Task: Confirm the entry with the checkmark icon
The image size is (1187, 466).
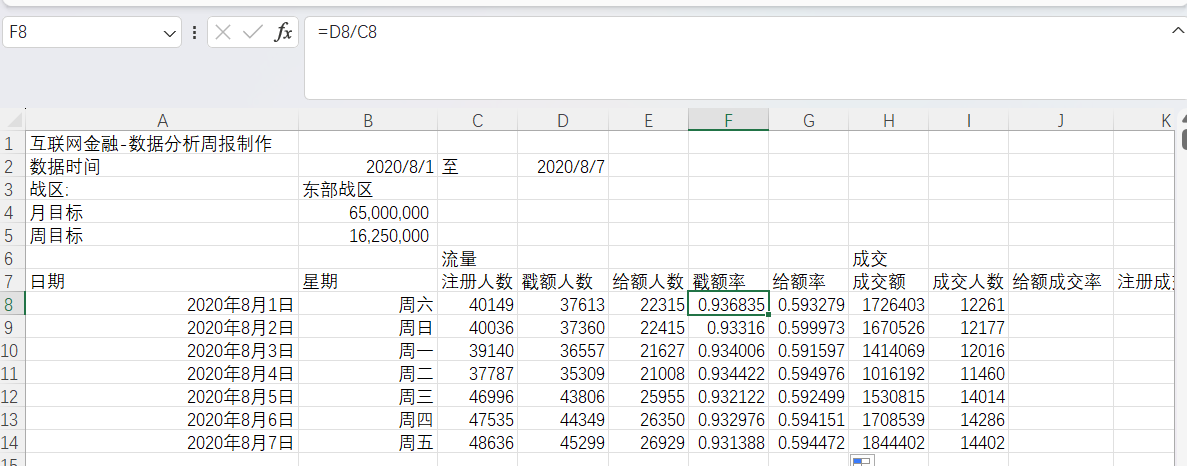Action: tap(253, 32)
